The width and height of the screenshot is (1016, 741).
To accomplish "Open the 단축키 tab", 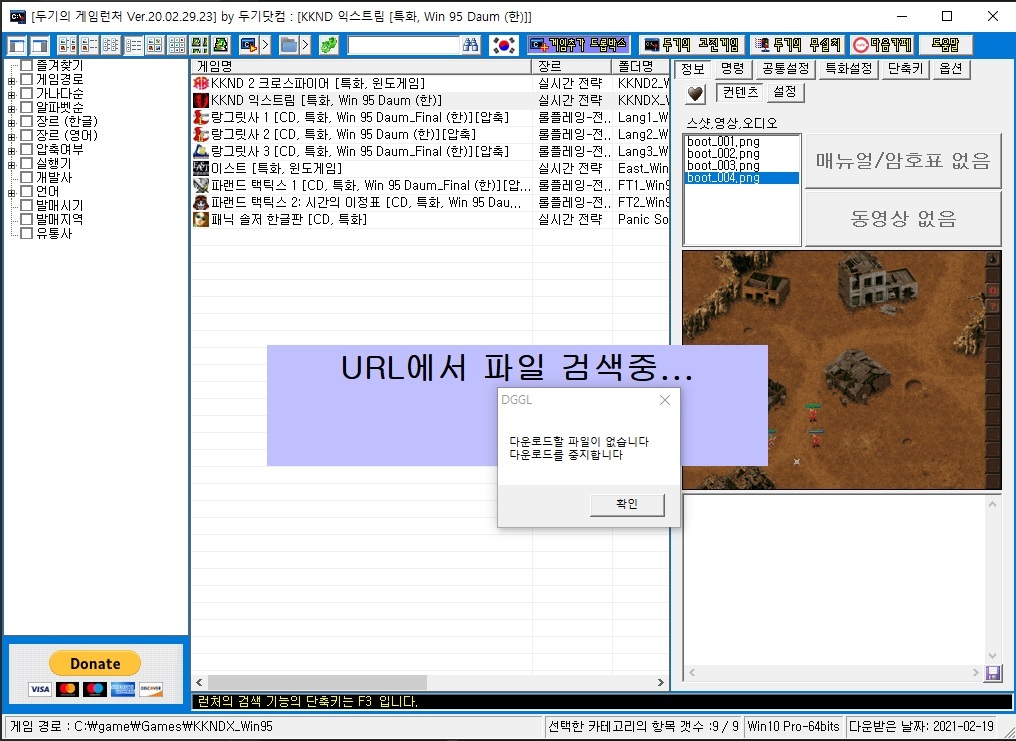I will click(907, 69).
